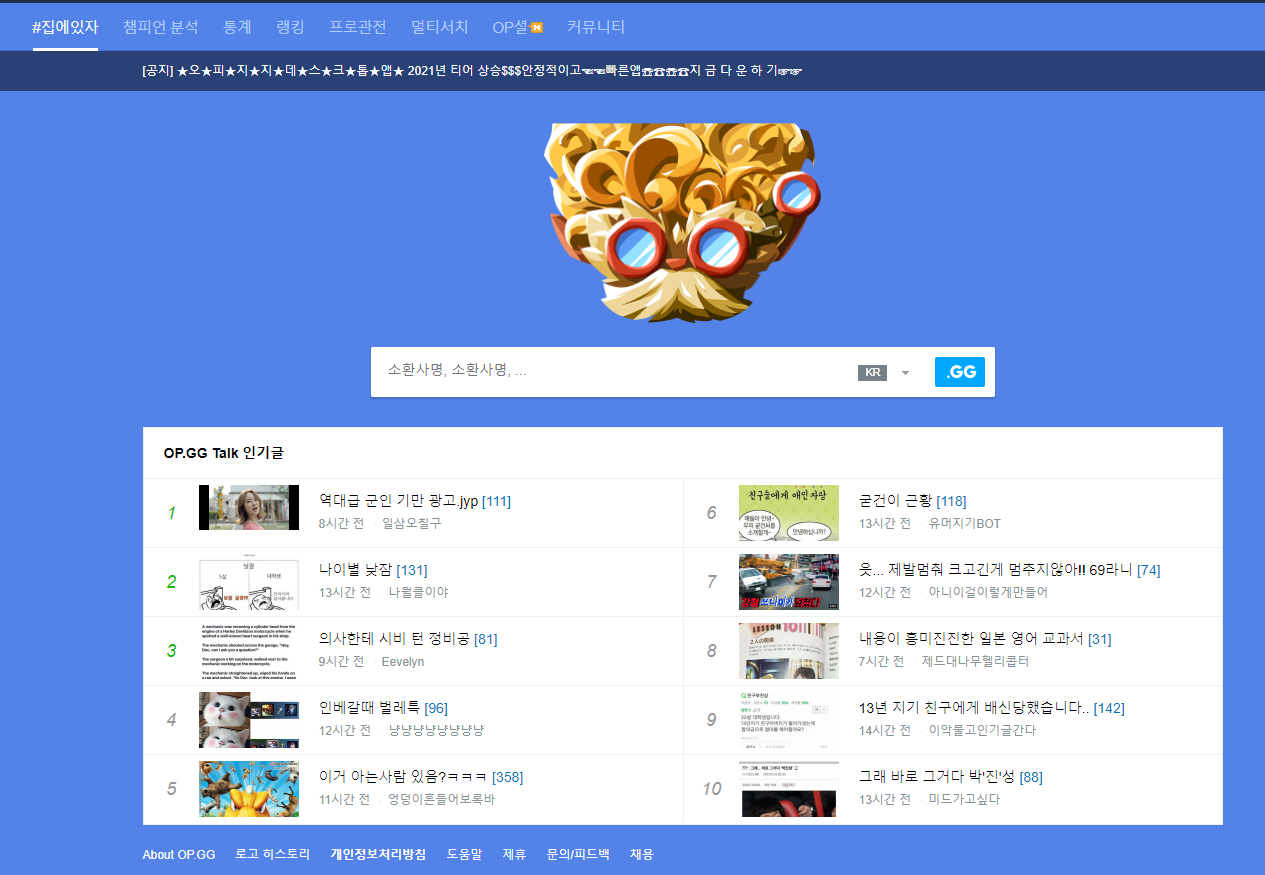The width and height of the screenshot is (1265, 875).
Task: Open 제휴 footer link
Action: click(514, 854)
